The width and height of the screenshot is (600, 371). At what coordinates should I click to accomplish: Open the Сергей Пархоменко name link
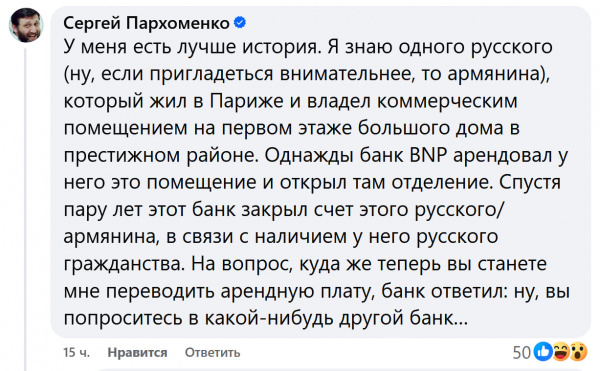[147, 23]
